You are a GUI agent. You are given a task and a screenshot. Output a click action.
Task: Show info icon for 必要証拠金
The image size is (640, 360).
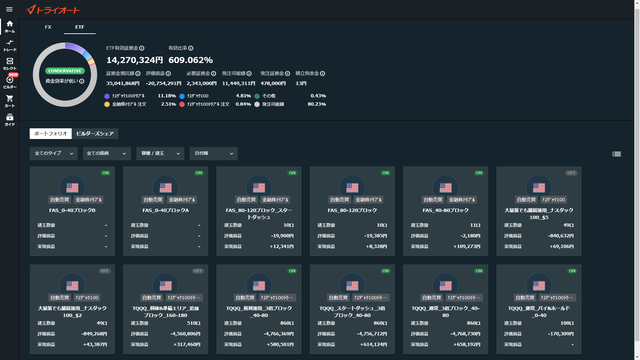click(213, 73)
